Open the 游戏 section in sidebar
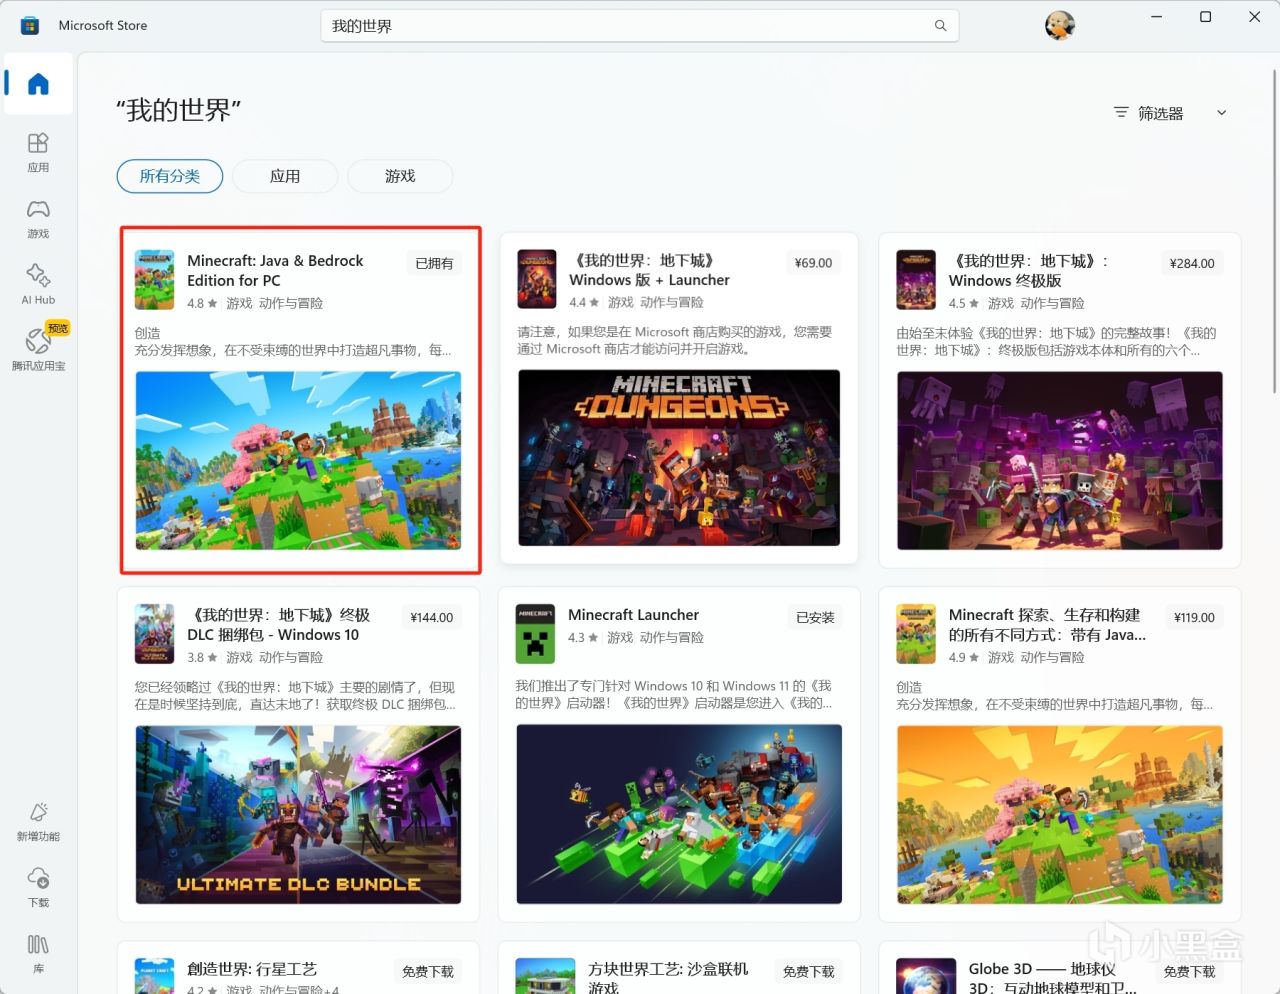 point(38,219)
